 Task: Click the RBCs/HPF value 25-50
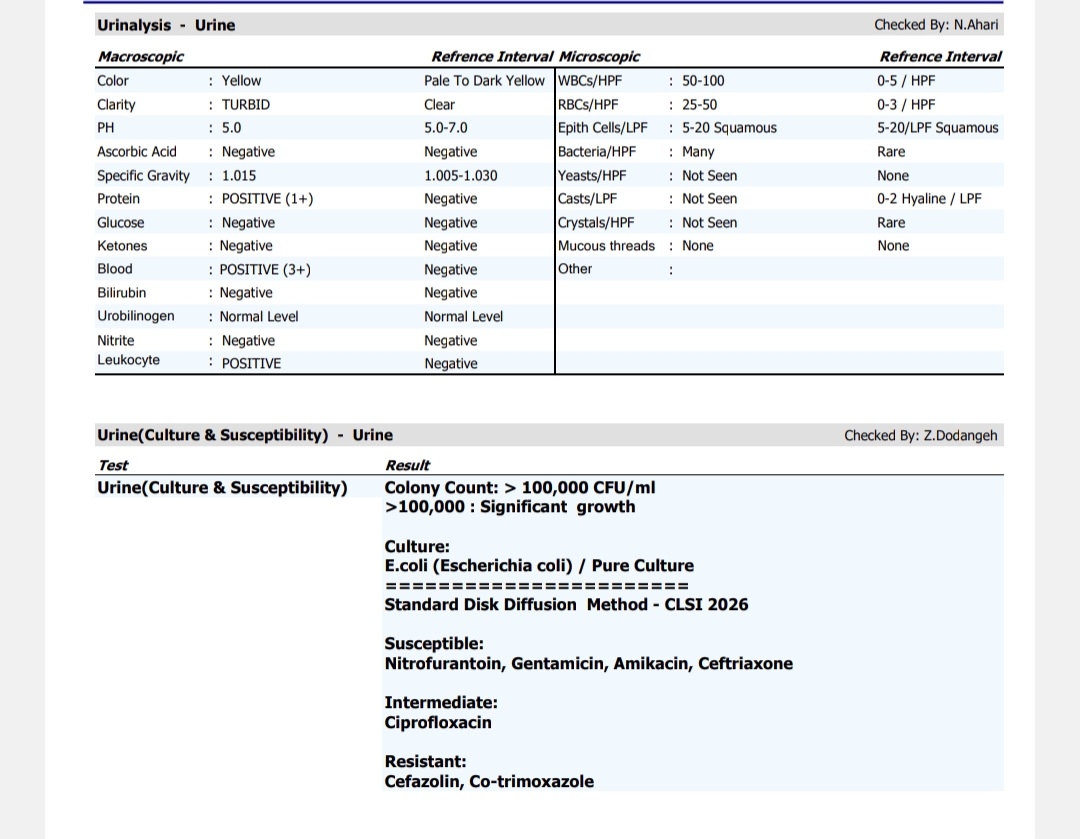point(699,105)
